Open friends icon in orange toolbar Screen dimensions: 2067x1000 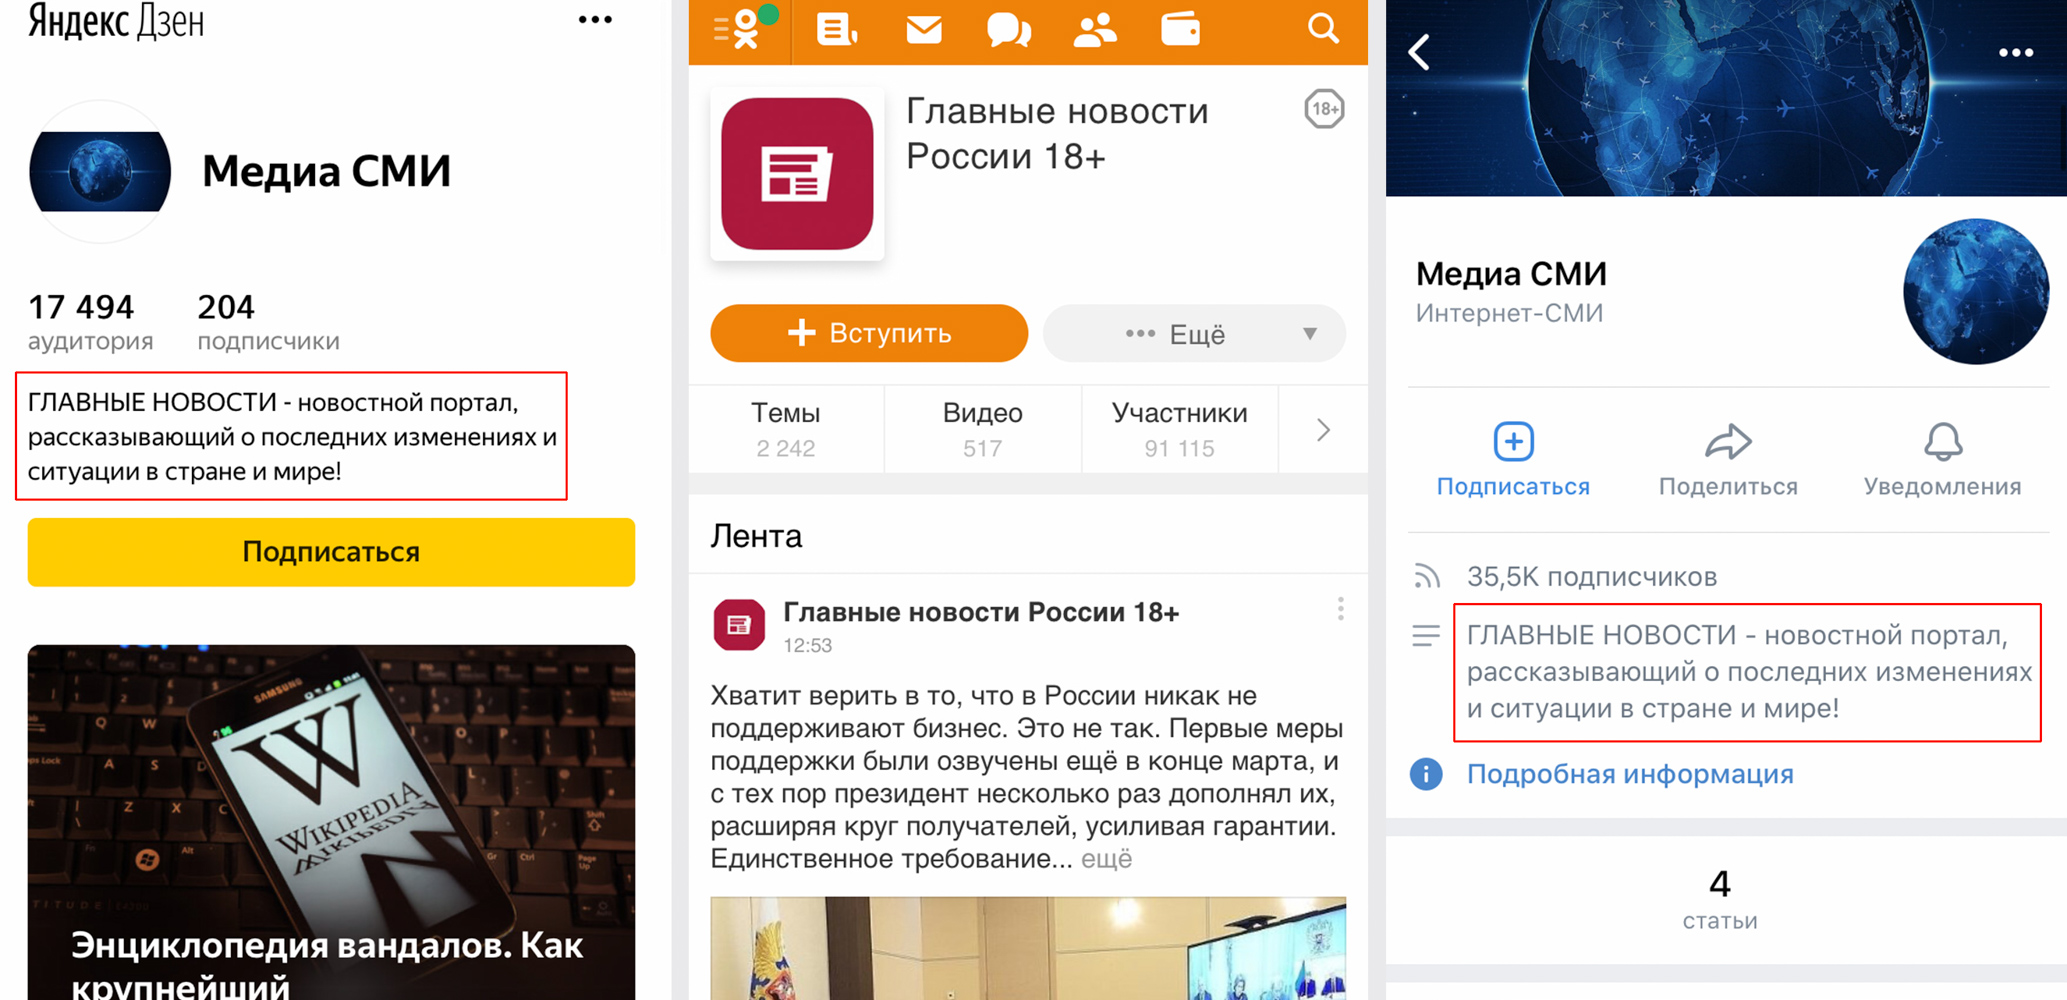(x=1094, y=30)
